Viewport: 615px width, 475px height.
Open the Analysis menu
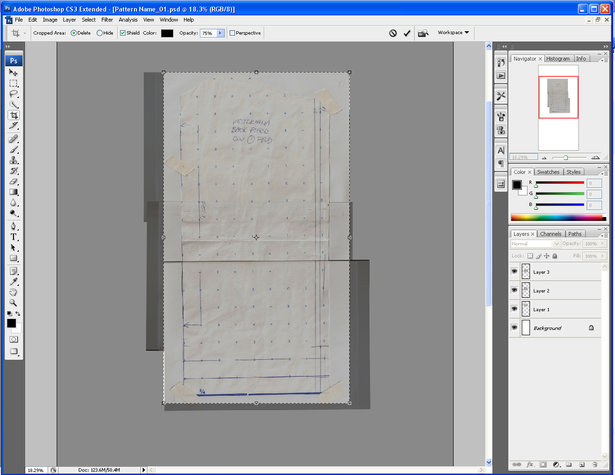tap(128, 20)
